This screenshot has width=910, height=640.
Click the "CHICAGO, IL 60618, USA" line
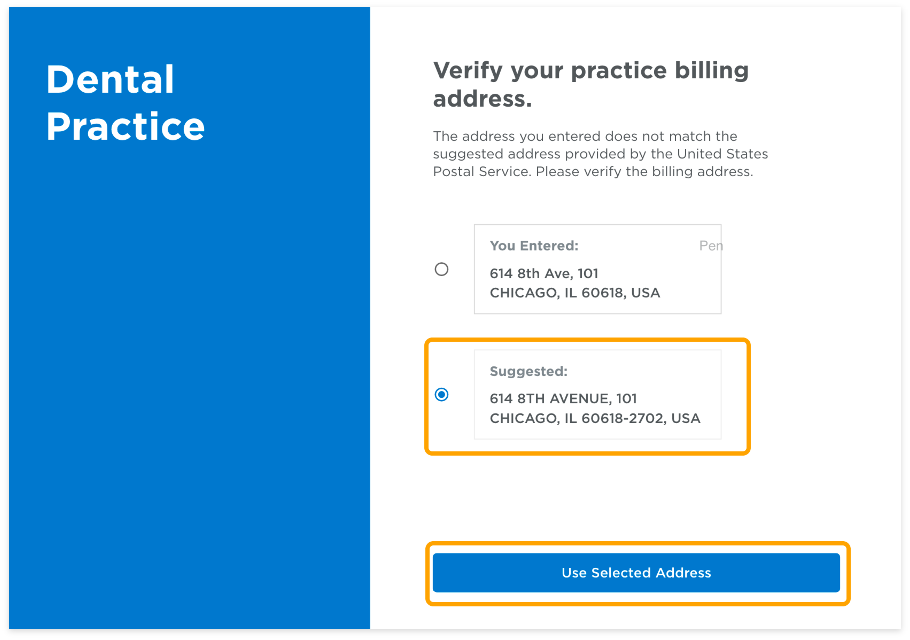click(575, 293)
